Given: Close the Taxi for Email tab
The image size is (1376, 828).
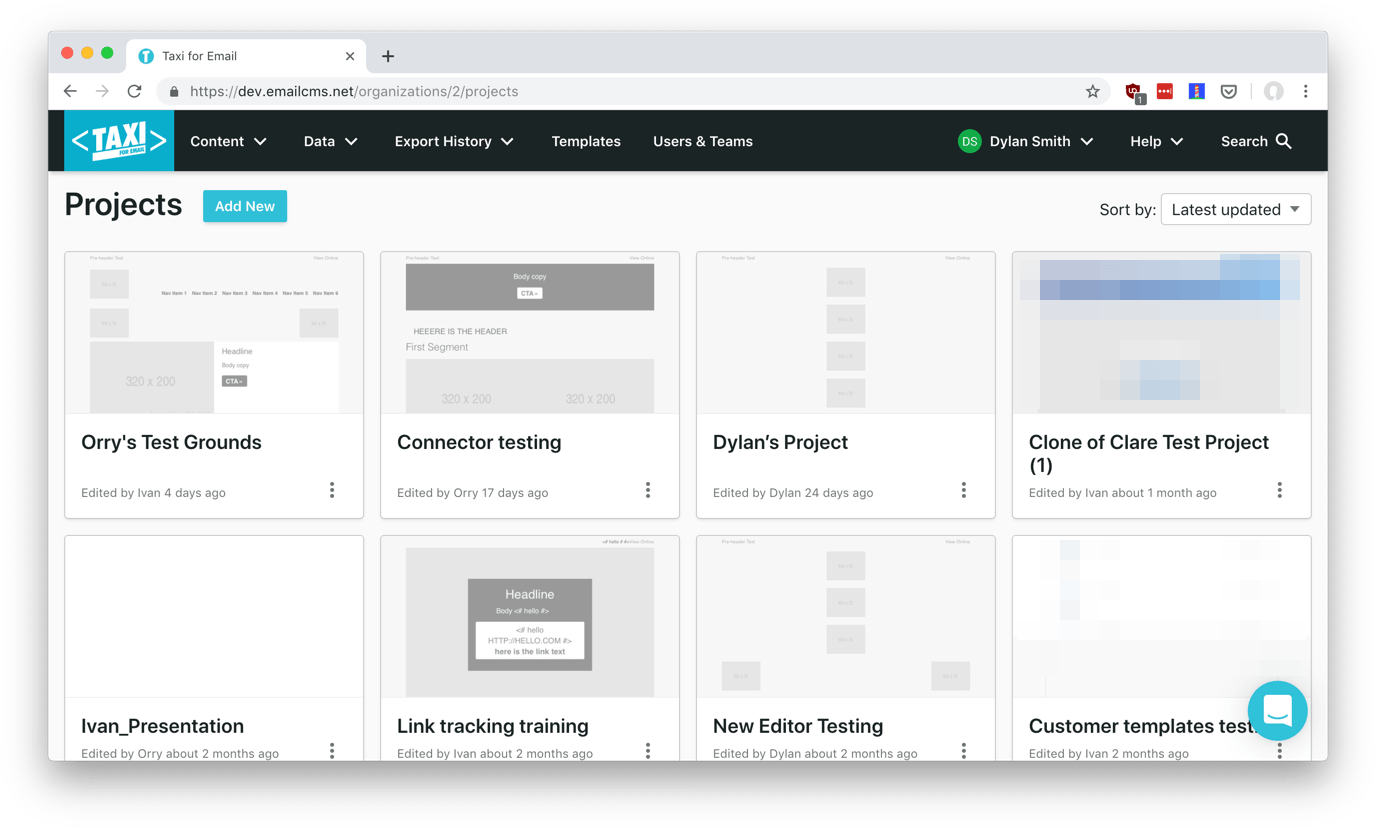Looking at the screenshot, I should (350, 56).
